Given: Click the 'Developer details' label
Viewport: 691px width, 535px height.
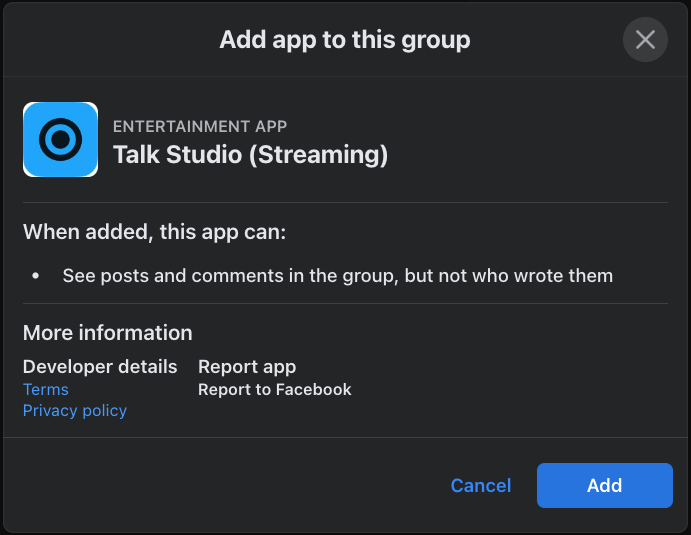Looking at the screenshot, I should (x=100, y=367).
